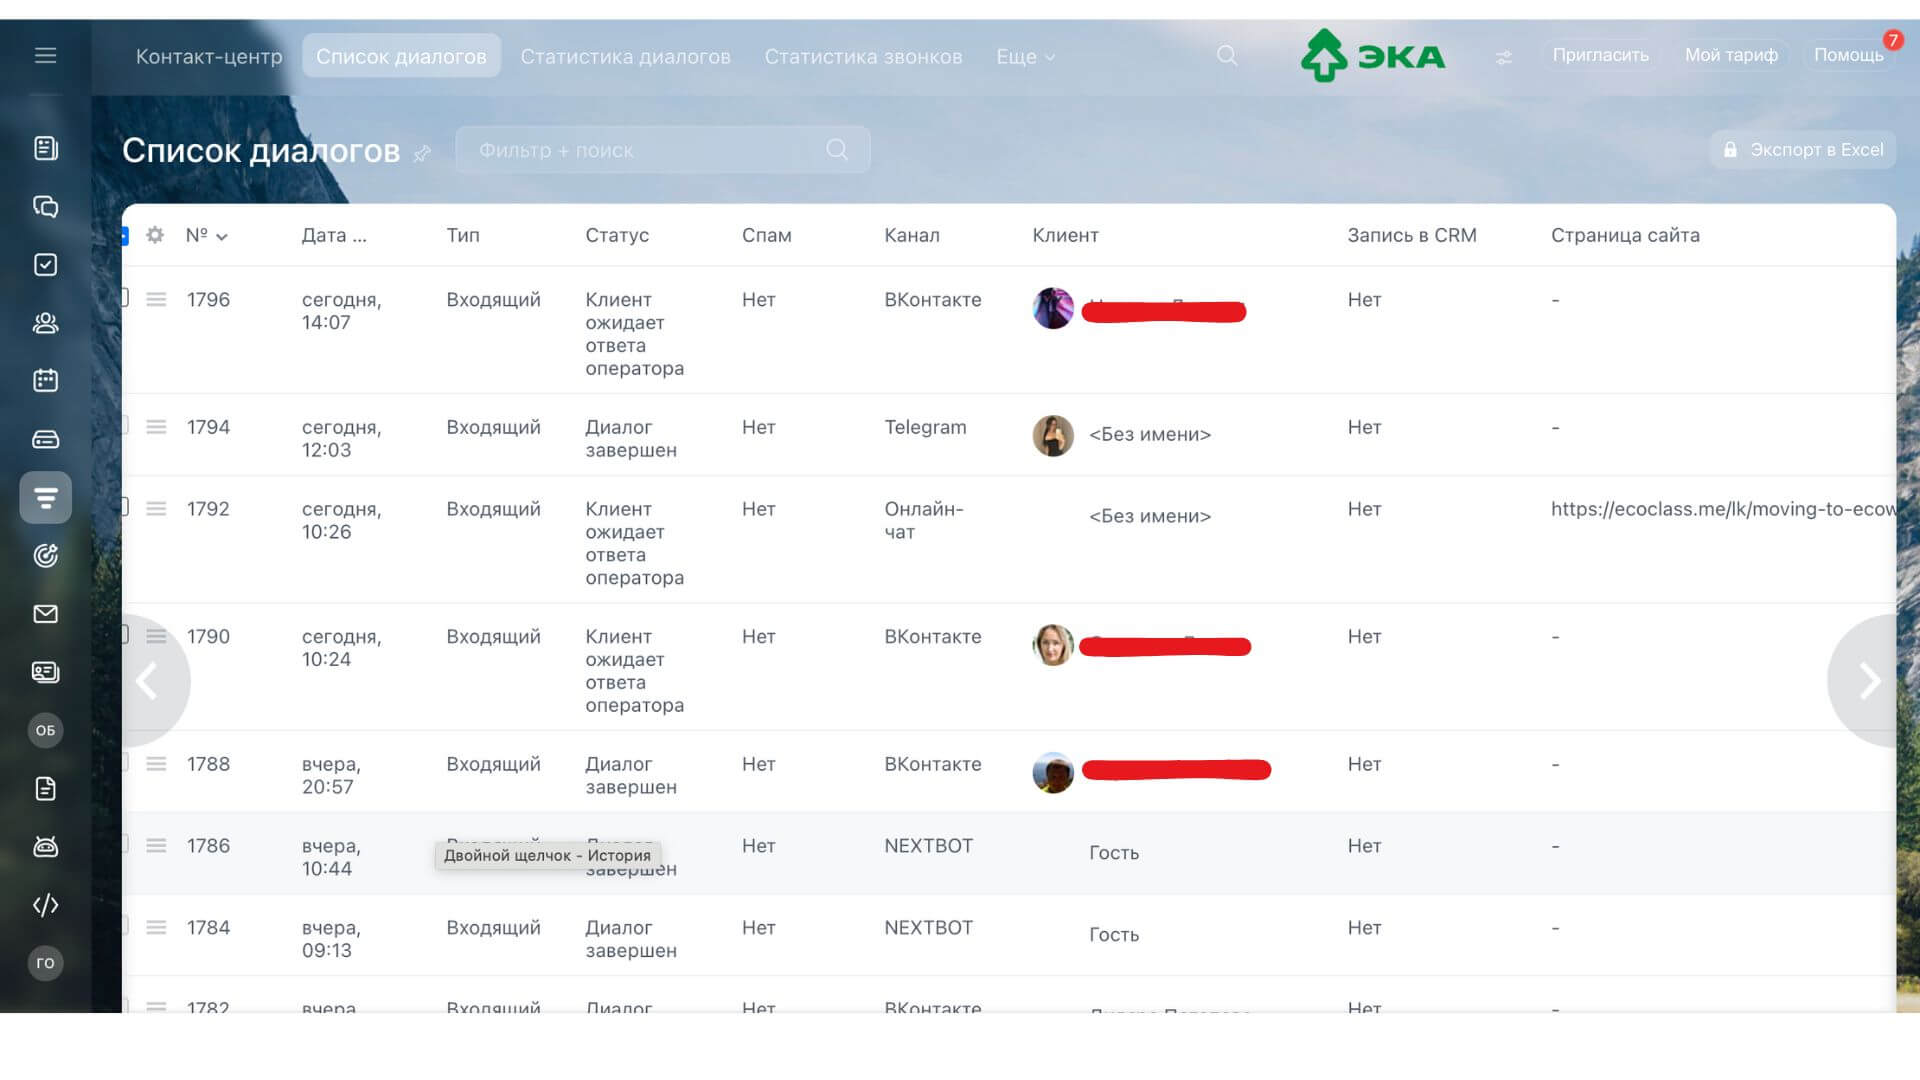
Task: Toggle checkbox for dialog 1796
Action: (125, 297)
